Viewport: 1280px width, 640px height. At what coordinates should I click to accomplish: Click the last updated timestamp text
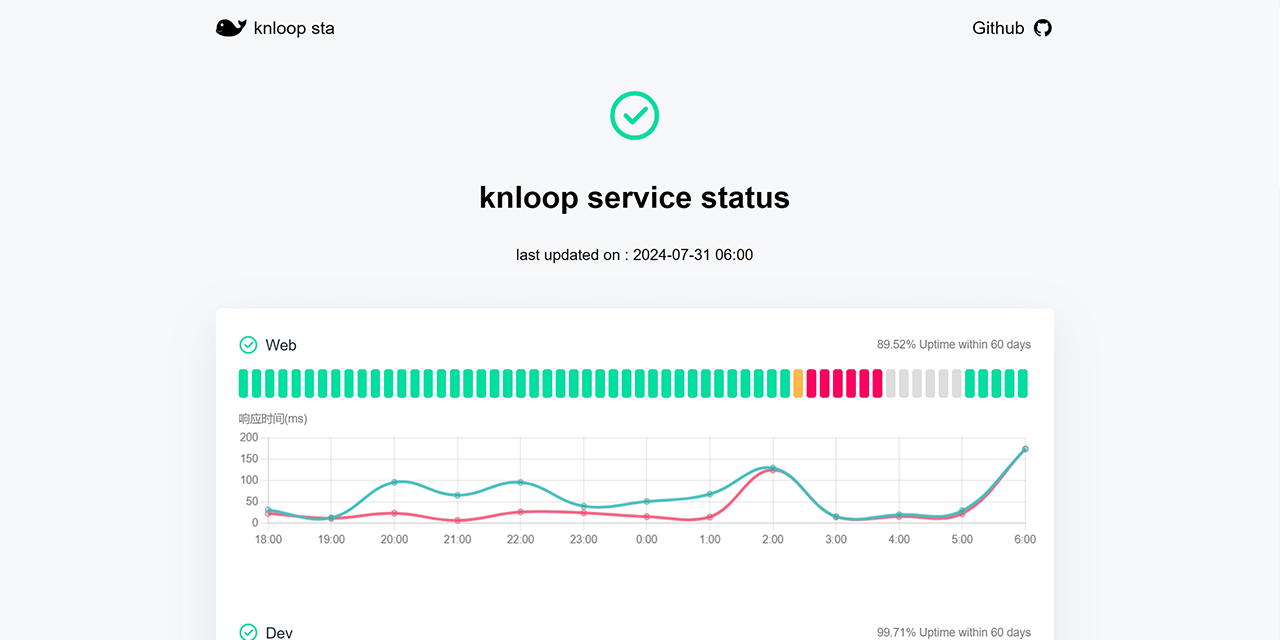coord(634,254)
